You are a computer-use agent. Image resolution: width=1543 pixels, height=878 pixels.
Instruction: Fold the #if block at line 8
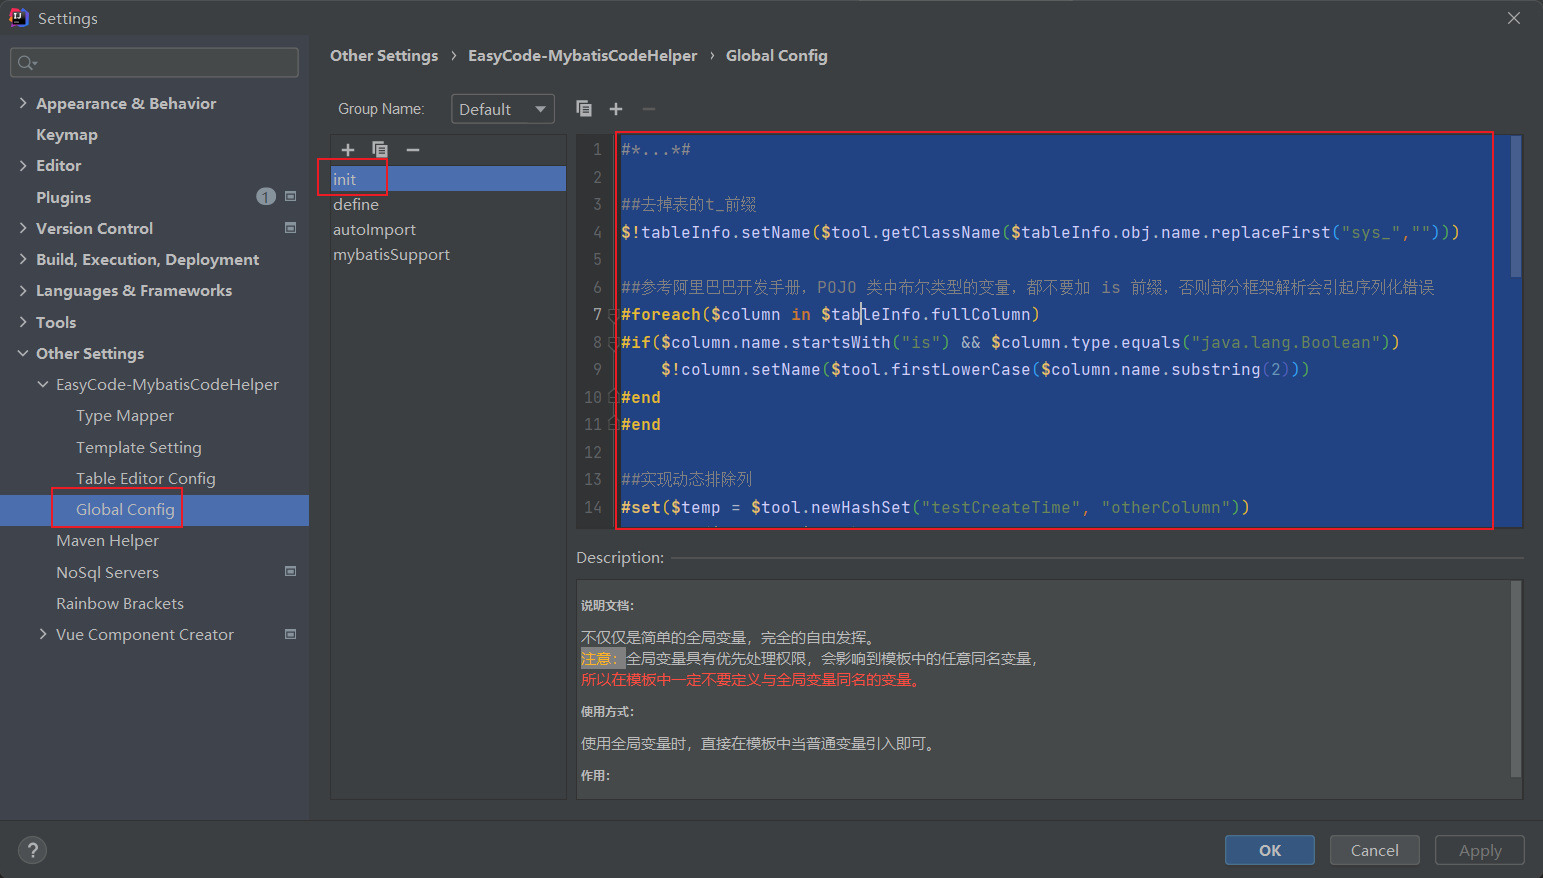click(x=612, y=342)
